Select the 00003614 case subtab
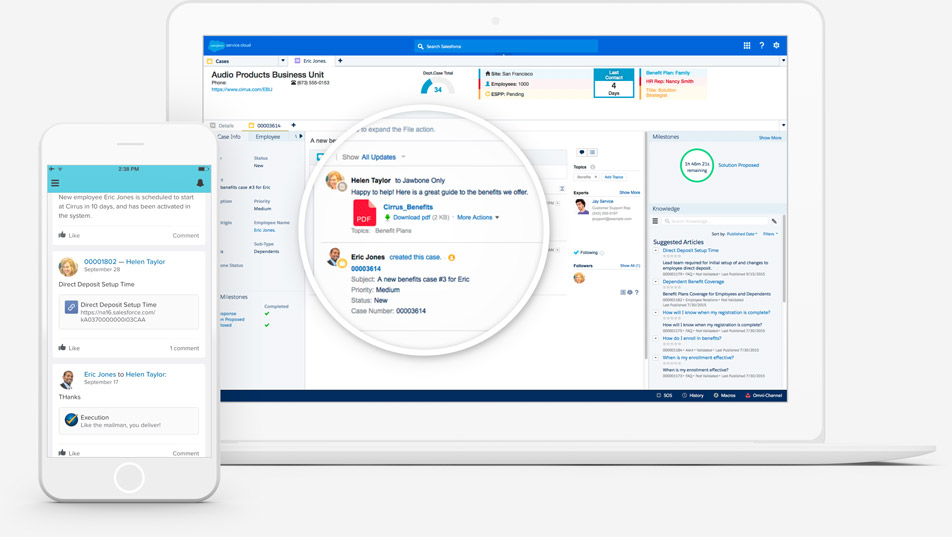The width and height of the screenshot is (952, 537). click(x=265, y=126)
